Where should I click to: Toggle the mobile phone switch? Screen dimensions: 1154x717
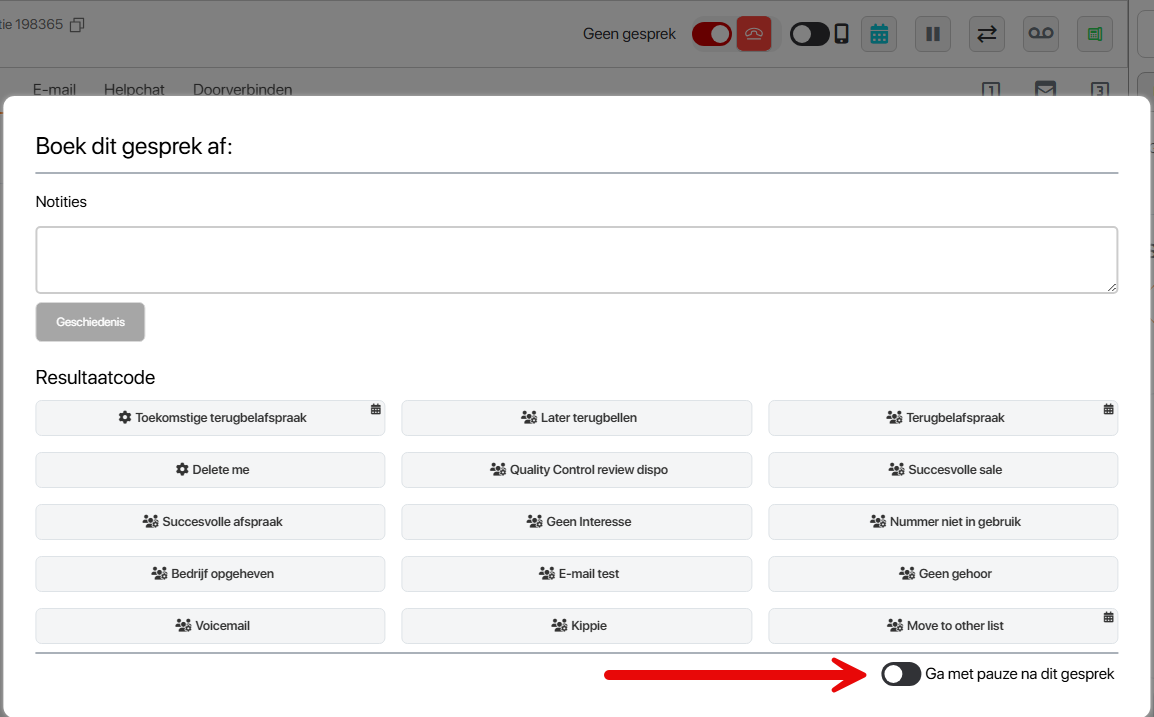pos(810,34)
